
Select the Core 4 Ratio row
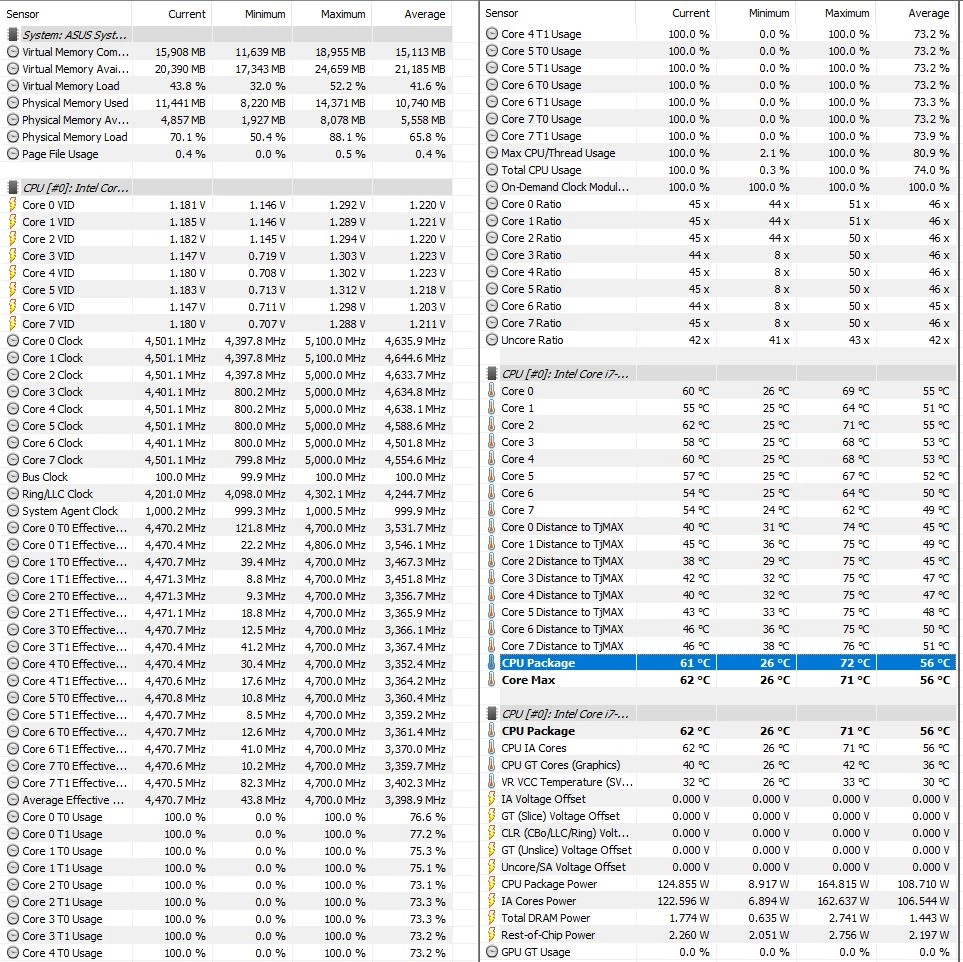pos(719,272)
